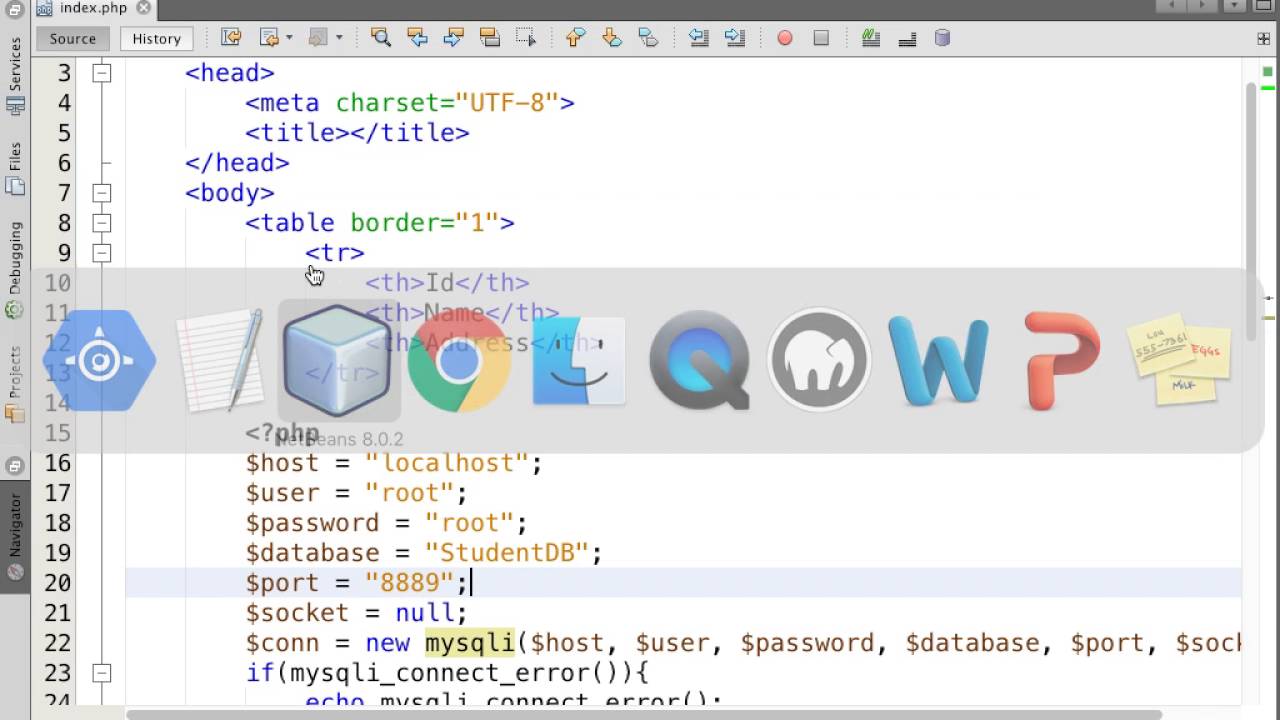The height and width of the screenshot is (720, 1280).
Task: Collapse the body tag fold on line 7
Action: pos(101,193)
